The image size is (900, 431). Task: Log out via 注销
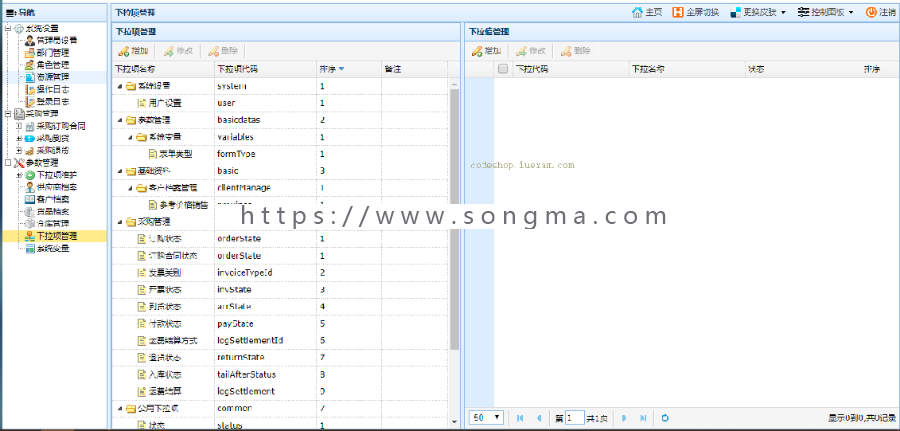(x=880, y=12)
